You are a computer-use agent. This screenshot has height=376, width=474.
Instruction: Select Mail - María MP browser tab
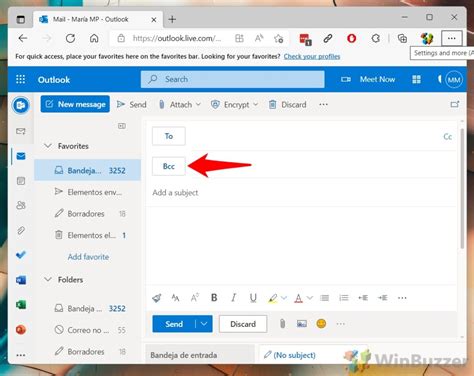tap(98, 19)
